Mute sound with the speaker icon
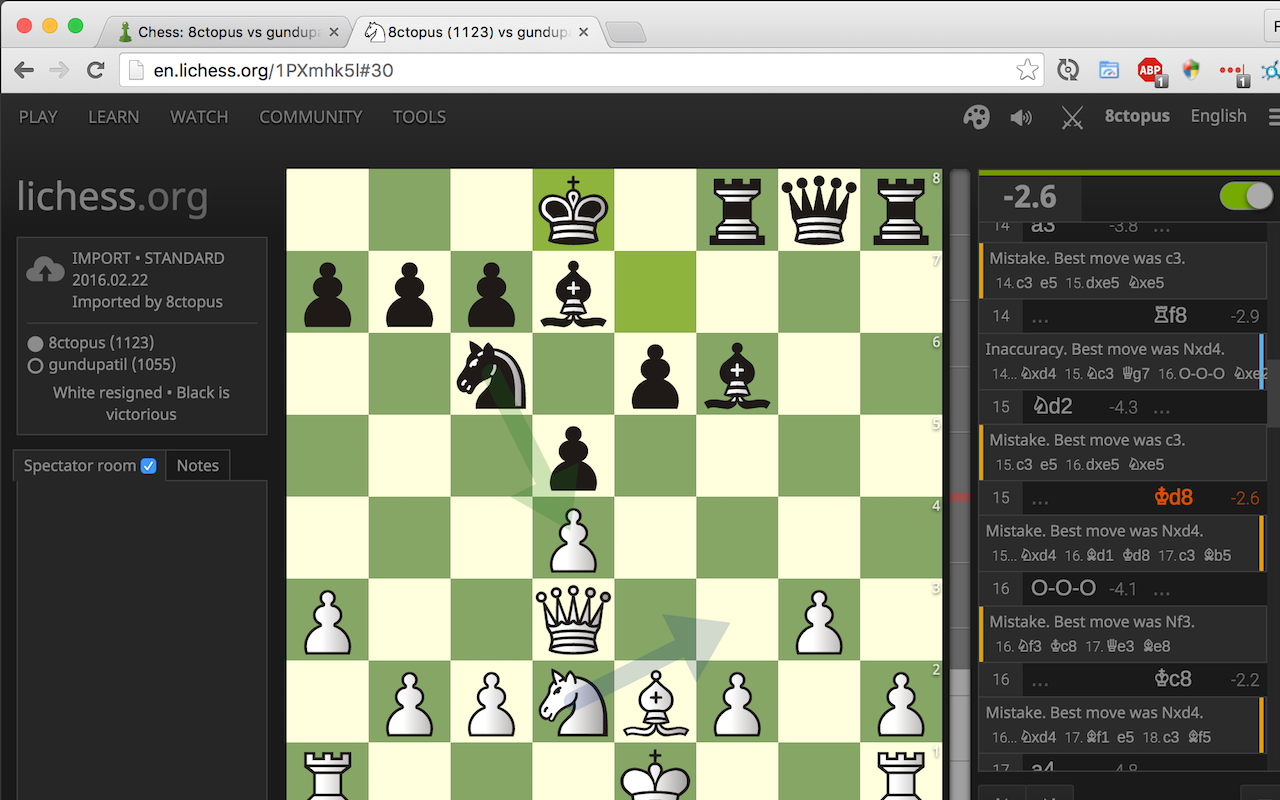 (1022, 117)
